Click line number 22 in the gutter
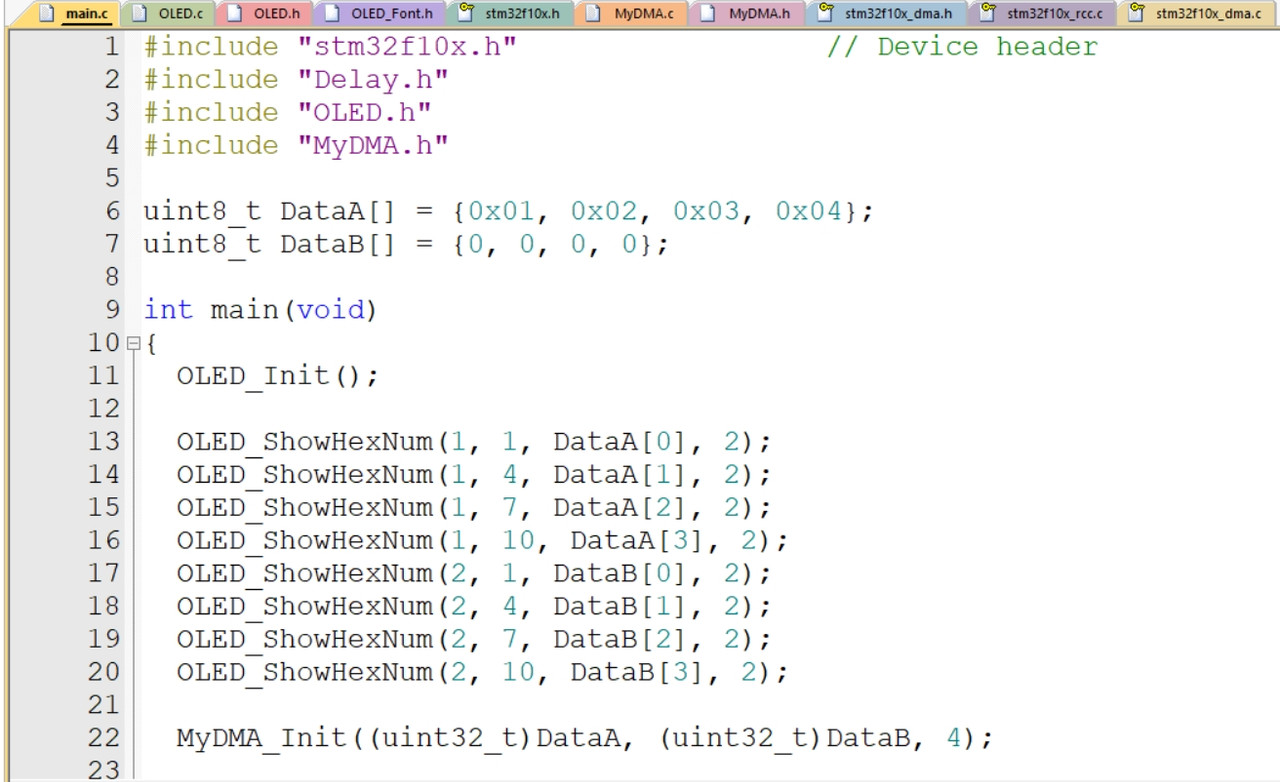This screenshot has width=1280, height=782. point(103,738)
